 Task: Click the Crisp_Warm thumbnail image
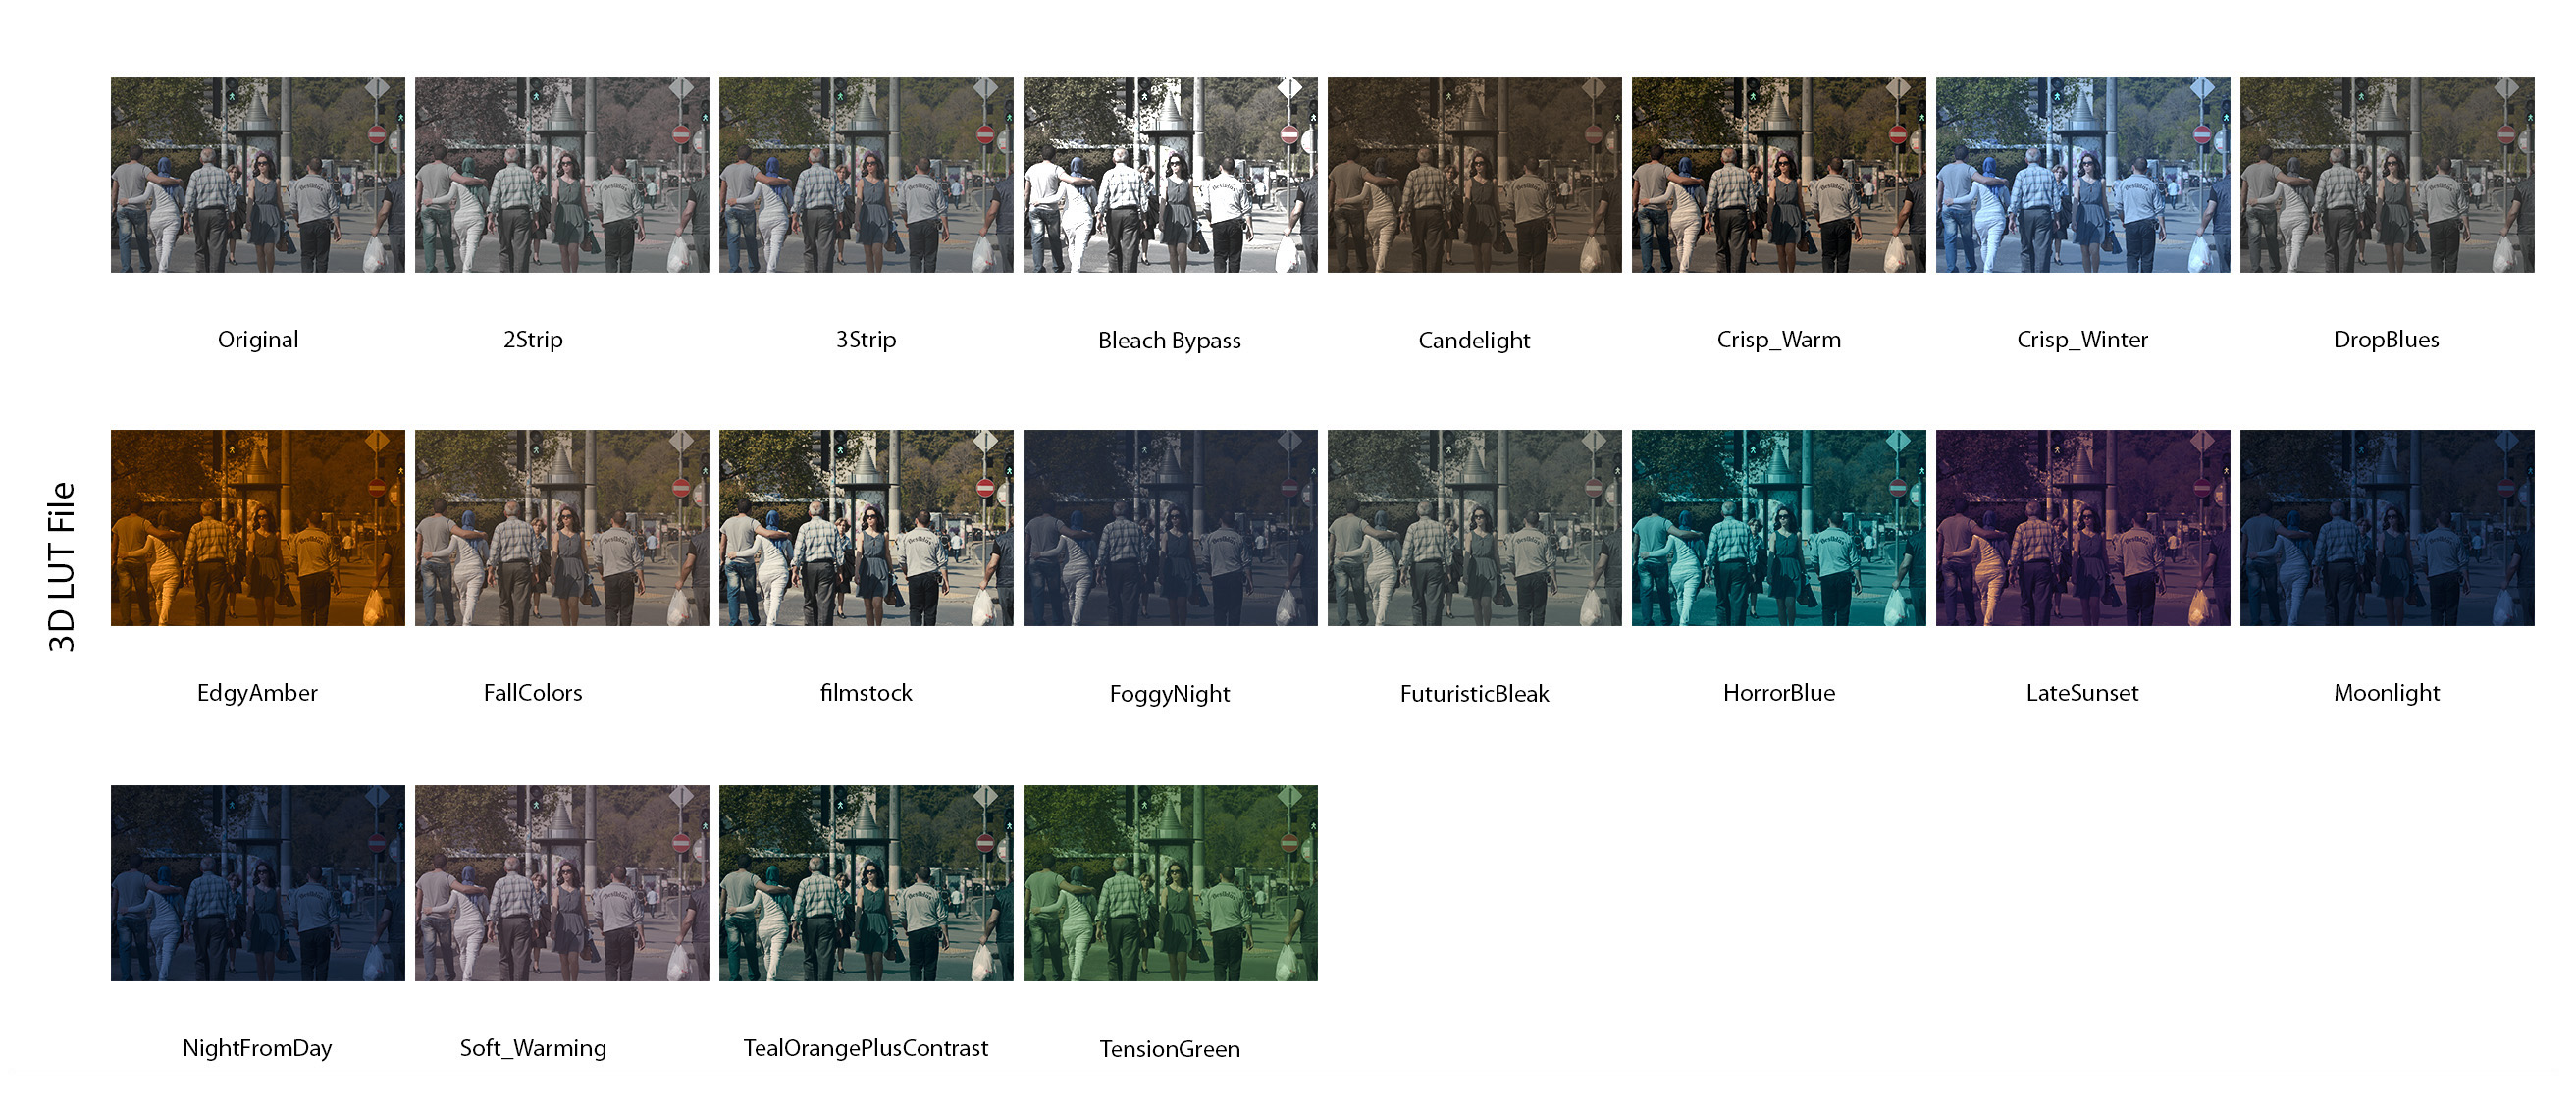tap(1778, 174)
